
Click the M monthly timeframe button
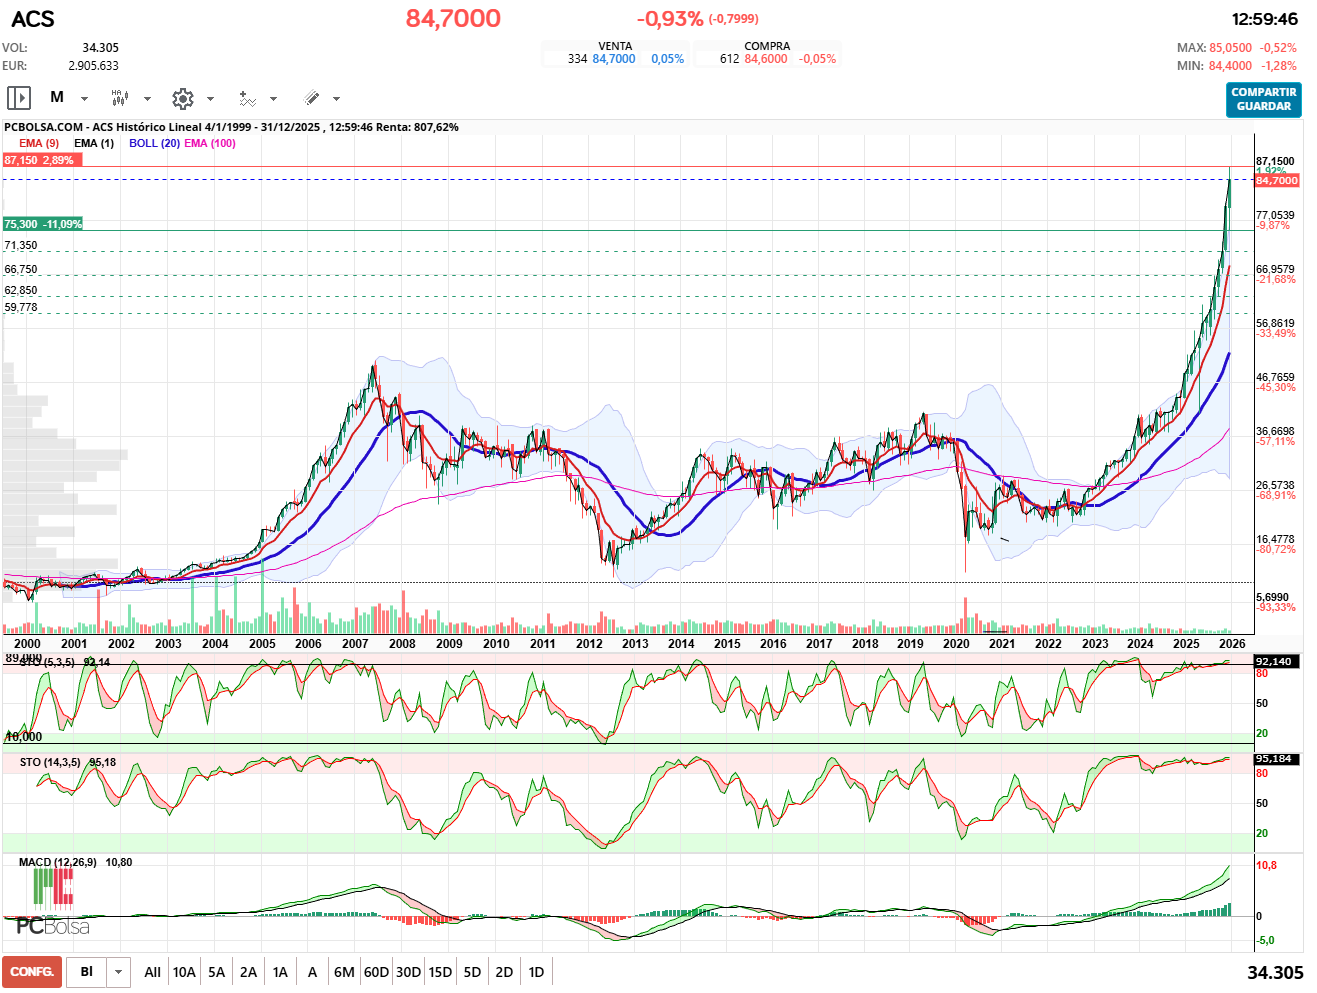coord(57,98)
